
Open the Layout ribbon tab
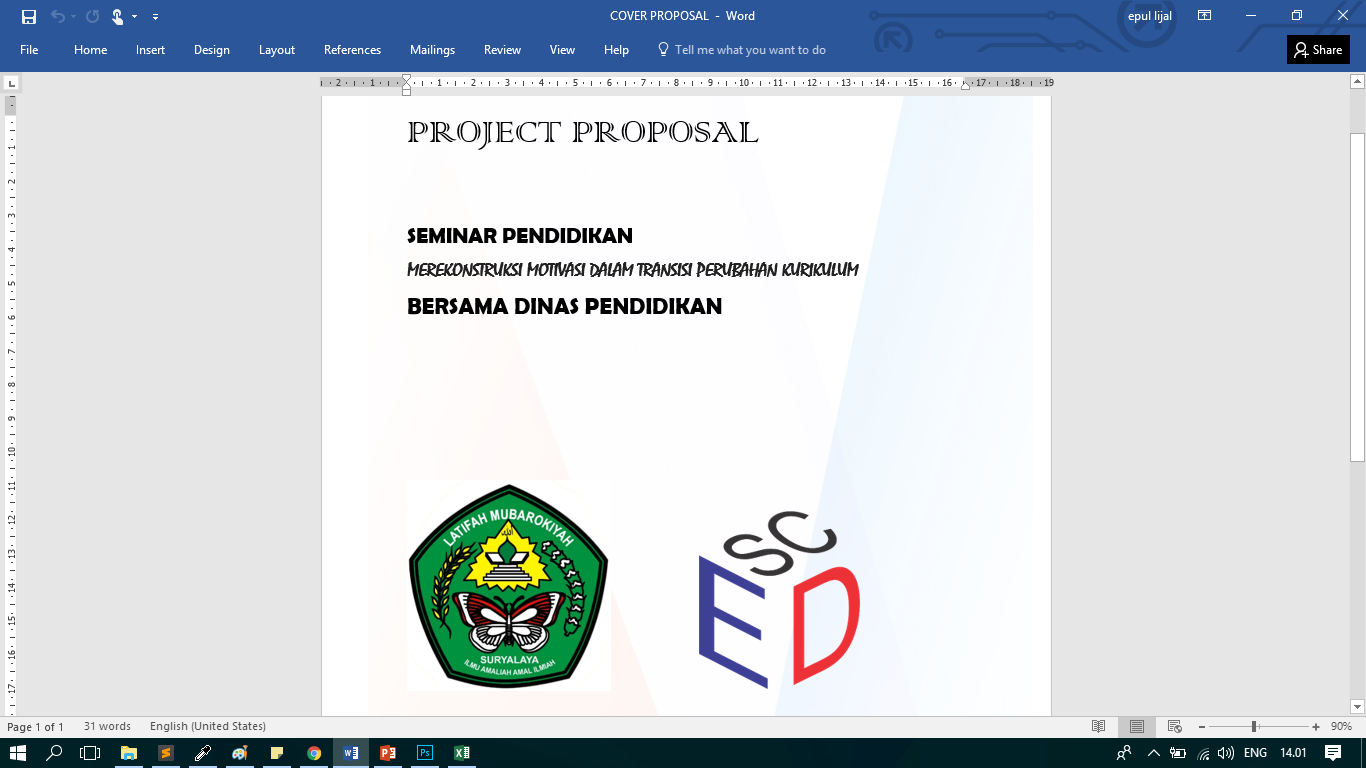coord(277,50)
